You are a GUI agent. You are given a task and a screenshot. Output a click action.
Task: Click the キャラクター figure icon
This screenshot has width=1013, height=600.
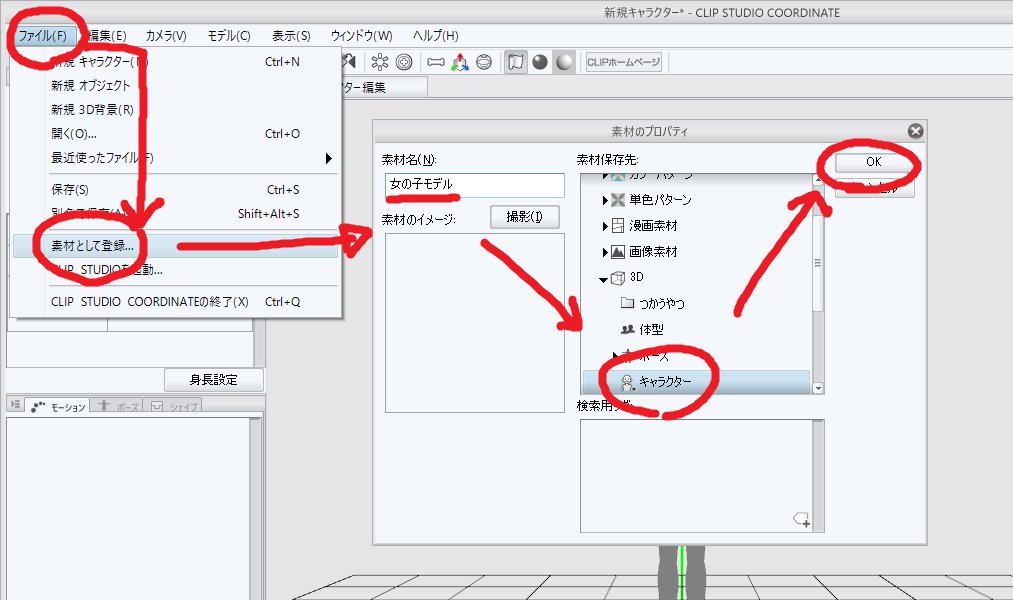pos(627,382)
